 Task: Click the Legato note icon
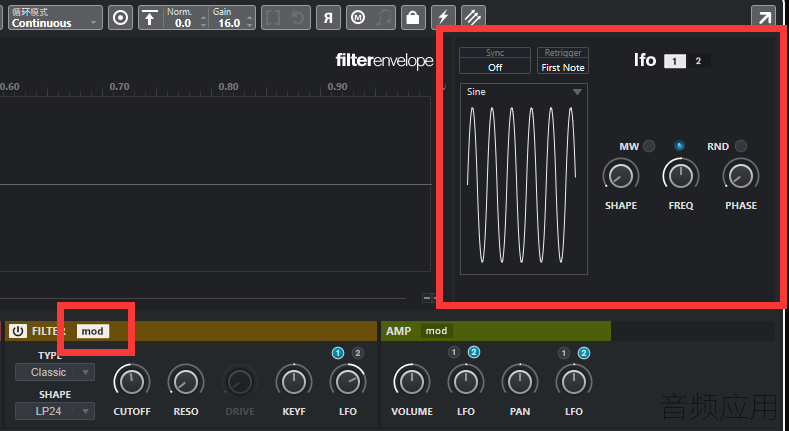point(384,18)
